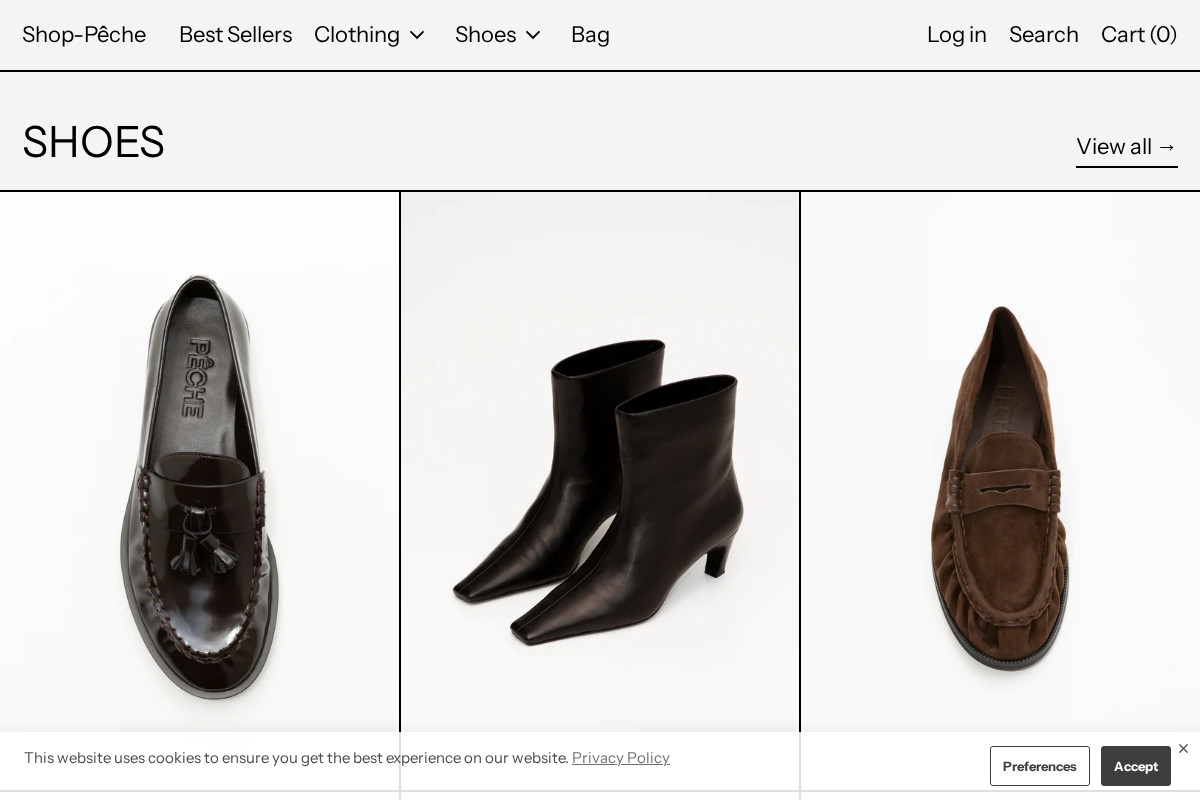
Task: Click the arrow next to View all
Action: tap(1166, 146)
